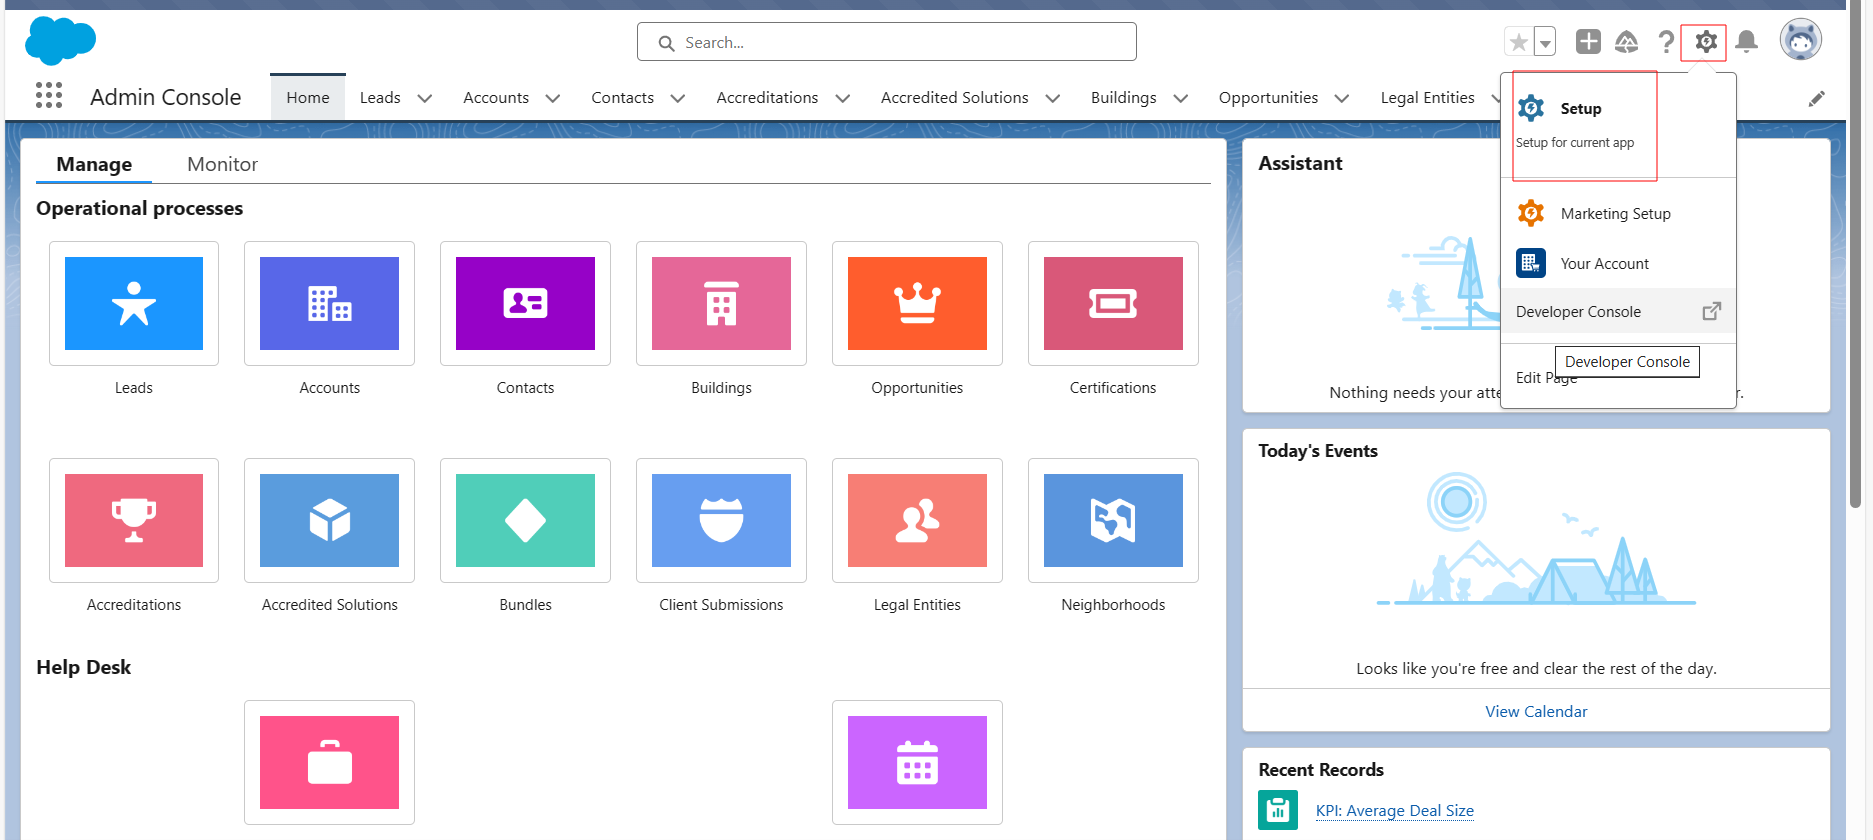Open the Help question mark icon

(1665, 42)
